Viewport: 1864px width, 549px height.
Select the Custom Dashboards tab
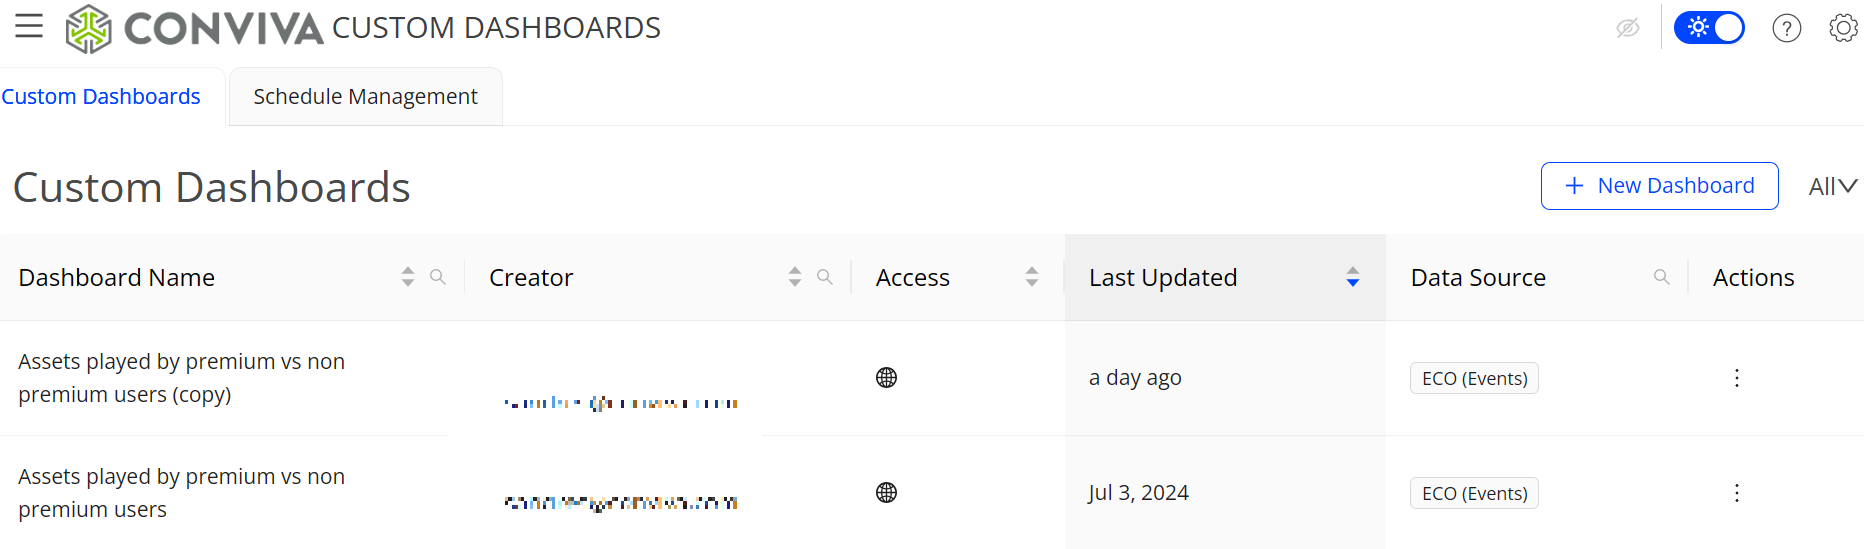click(x=101, y=97)
